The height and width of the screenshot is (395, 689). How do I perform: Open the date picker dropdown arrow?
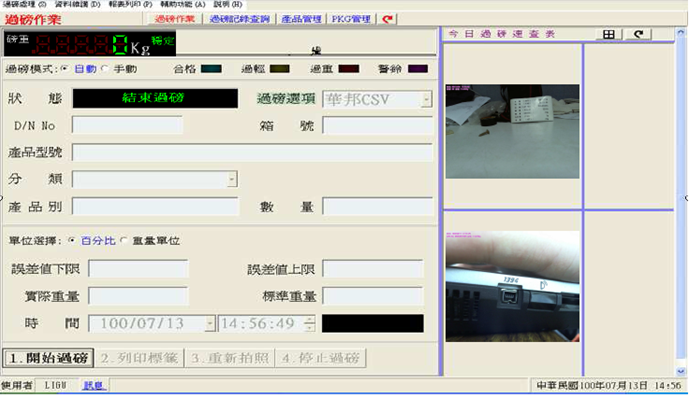tap(210, 324)
